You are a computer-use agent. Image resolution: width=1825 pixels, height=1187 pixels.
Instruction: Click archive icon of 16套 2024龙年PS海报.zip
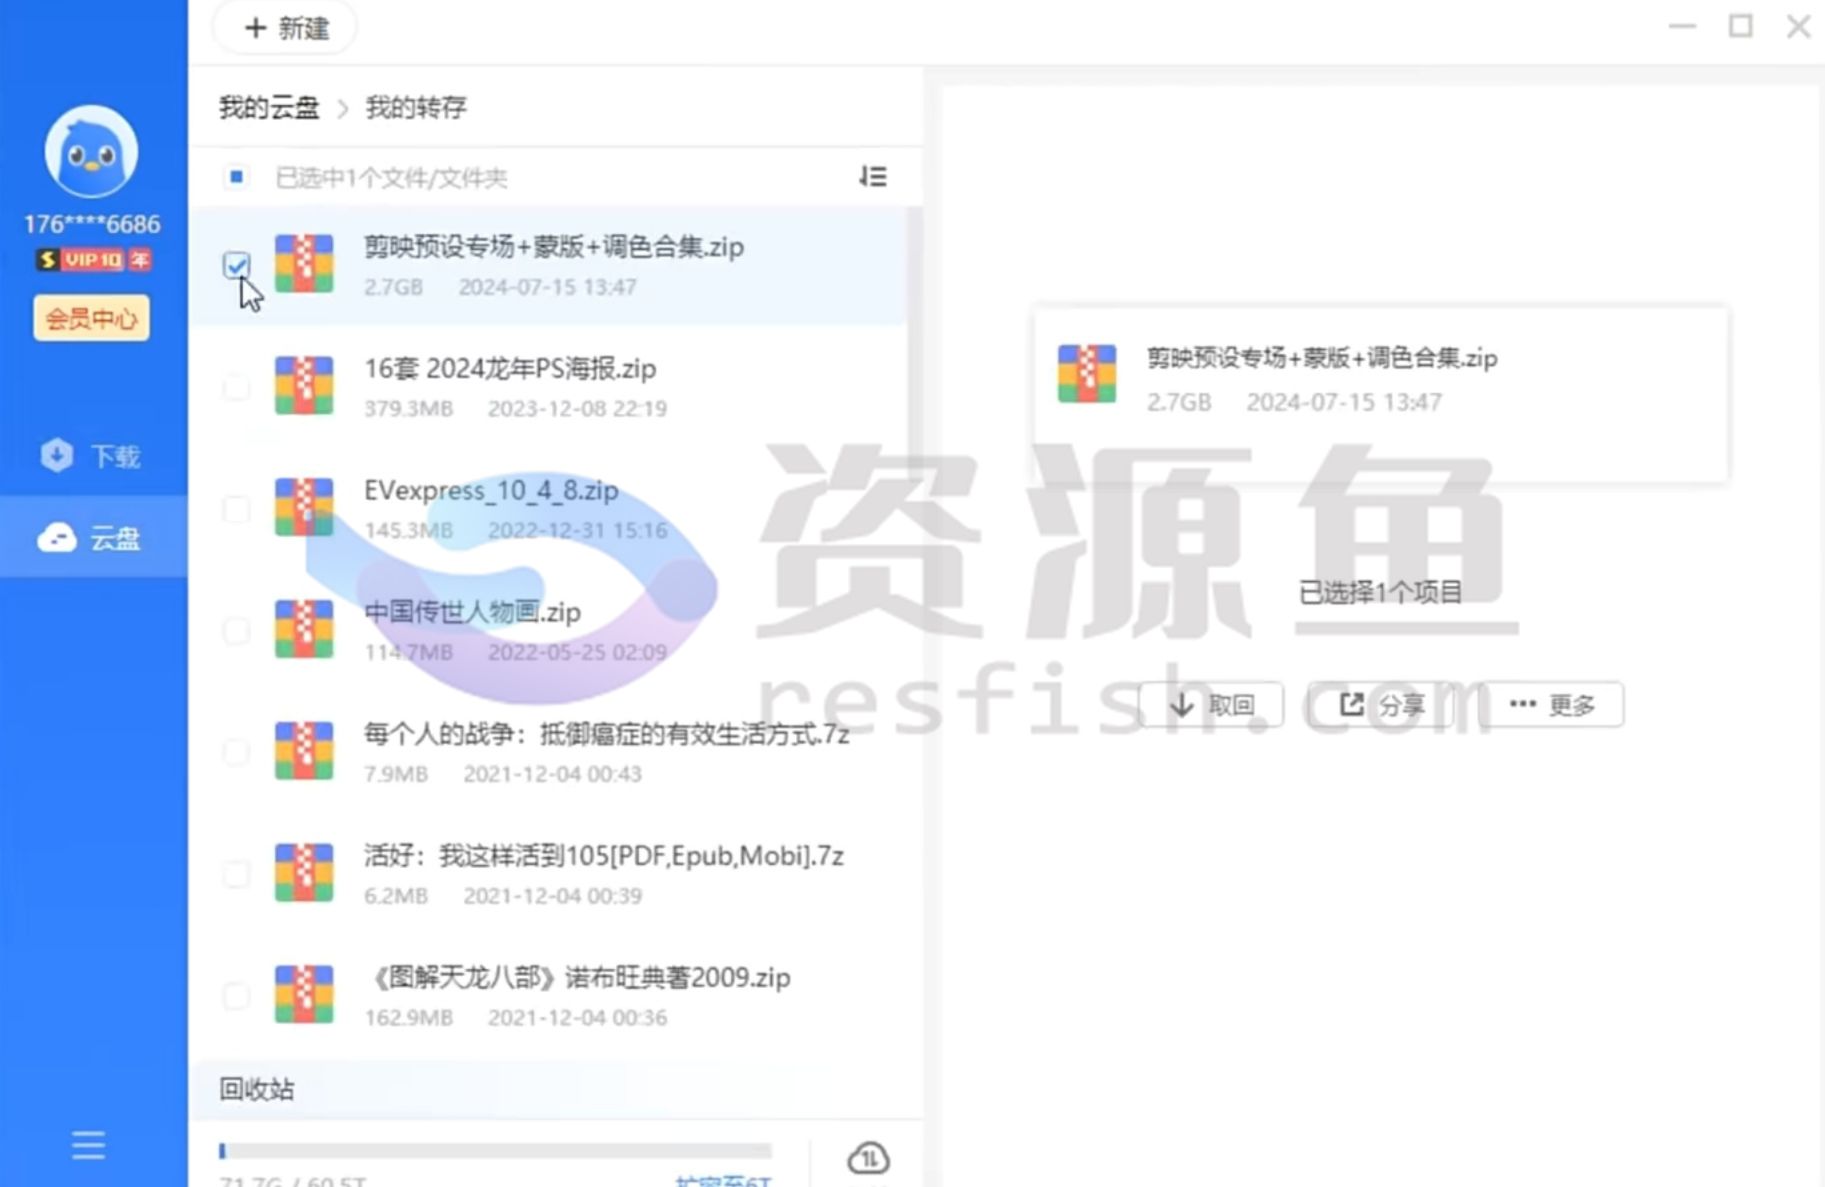point(304,386)
